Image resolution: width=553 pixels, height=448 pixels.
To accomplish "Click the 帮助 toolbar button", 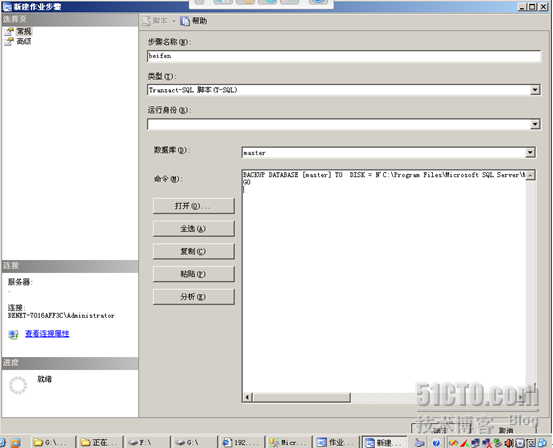I will click(194, 21).
